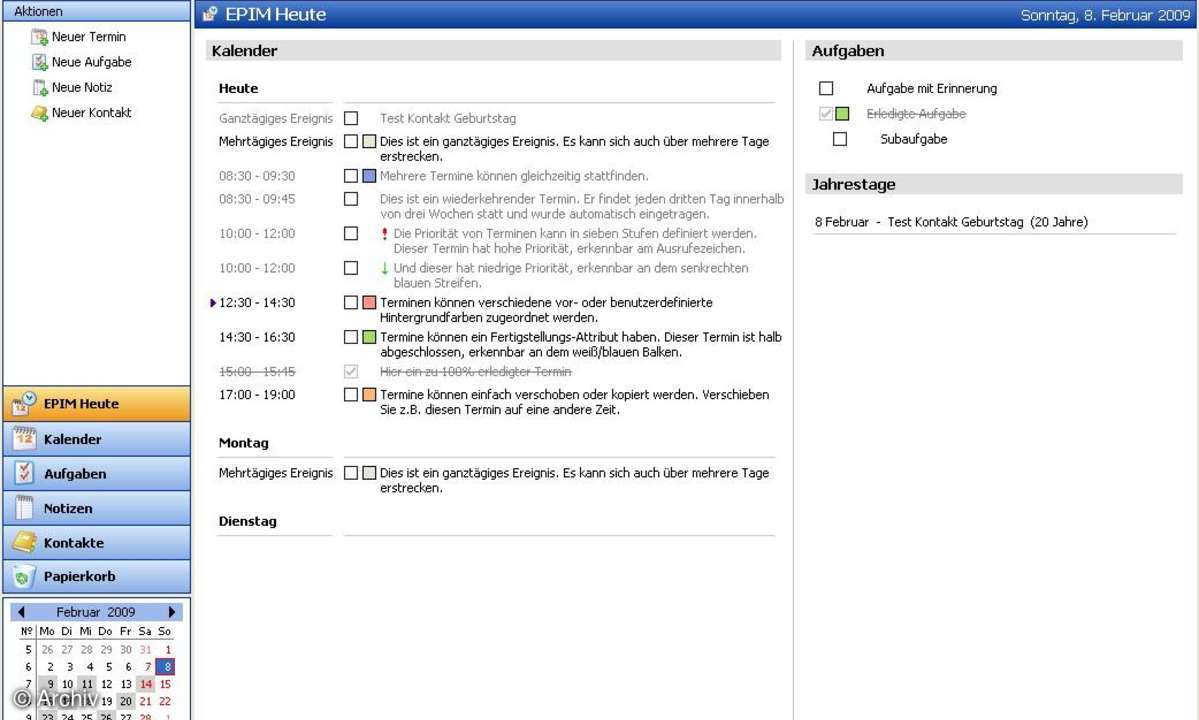Click the EPIM Heute navigation icon
The image size is (1199, 720).
point(24,404)
